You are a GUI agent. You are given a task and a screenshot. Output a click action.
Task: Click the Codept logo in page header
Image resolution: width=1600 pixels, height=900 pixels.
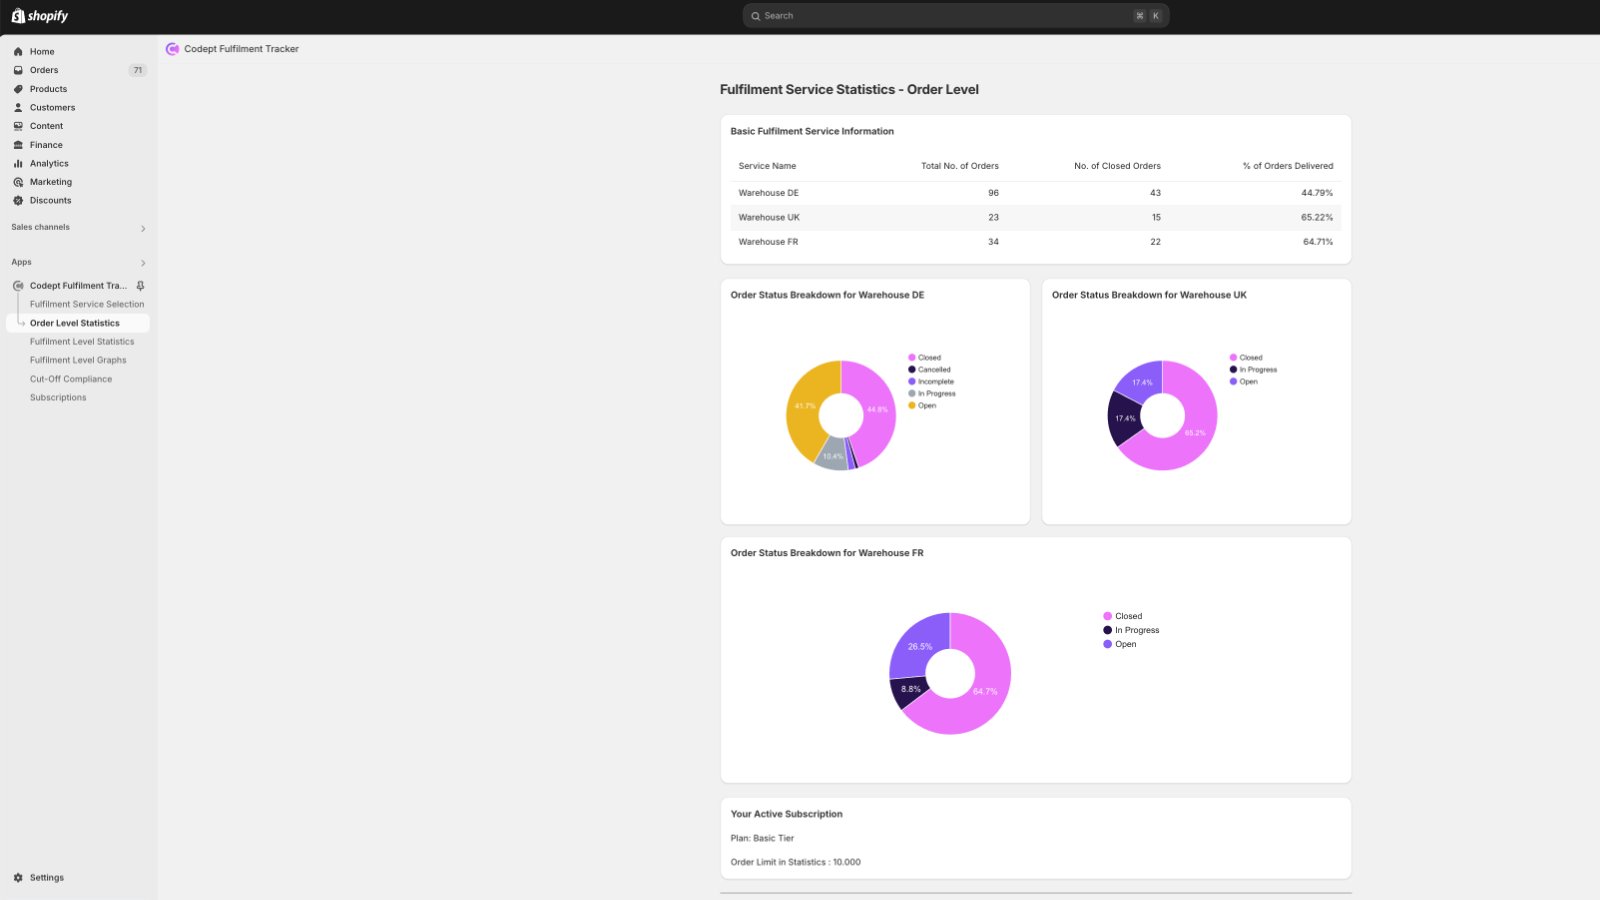(x=172, y=49)
